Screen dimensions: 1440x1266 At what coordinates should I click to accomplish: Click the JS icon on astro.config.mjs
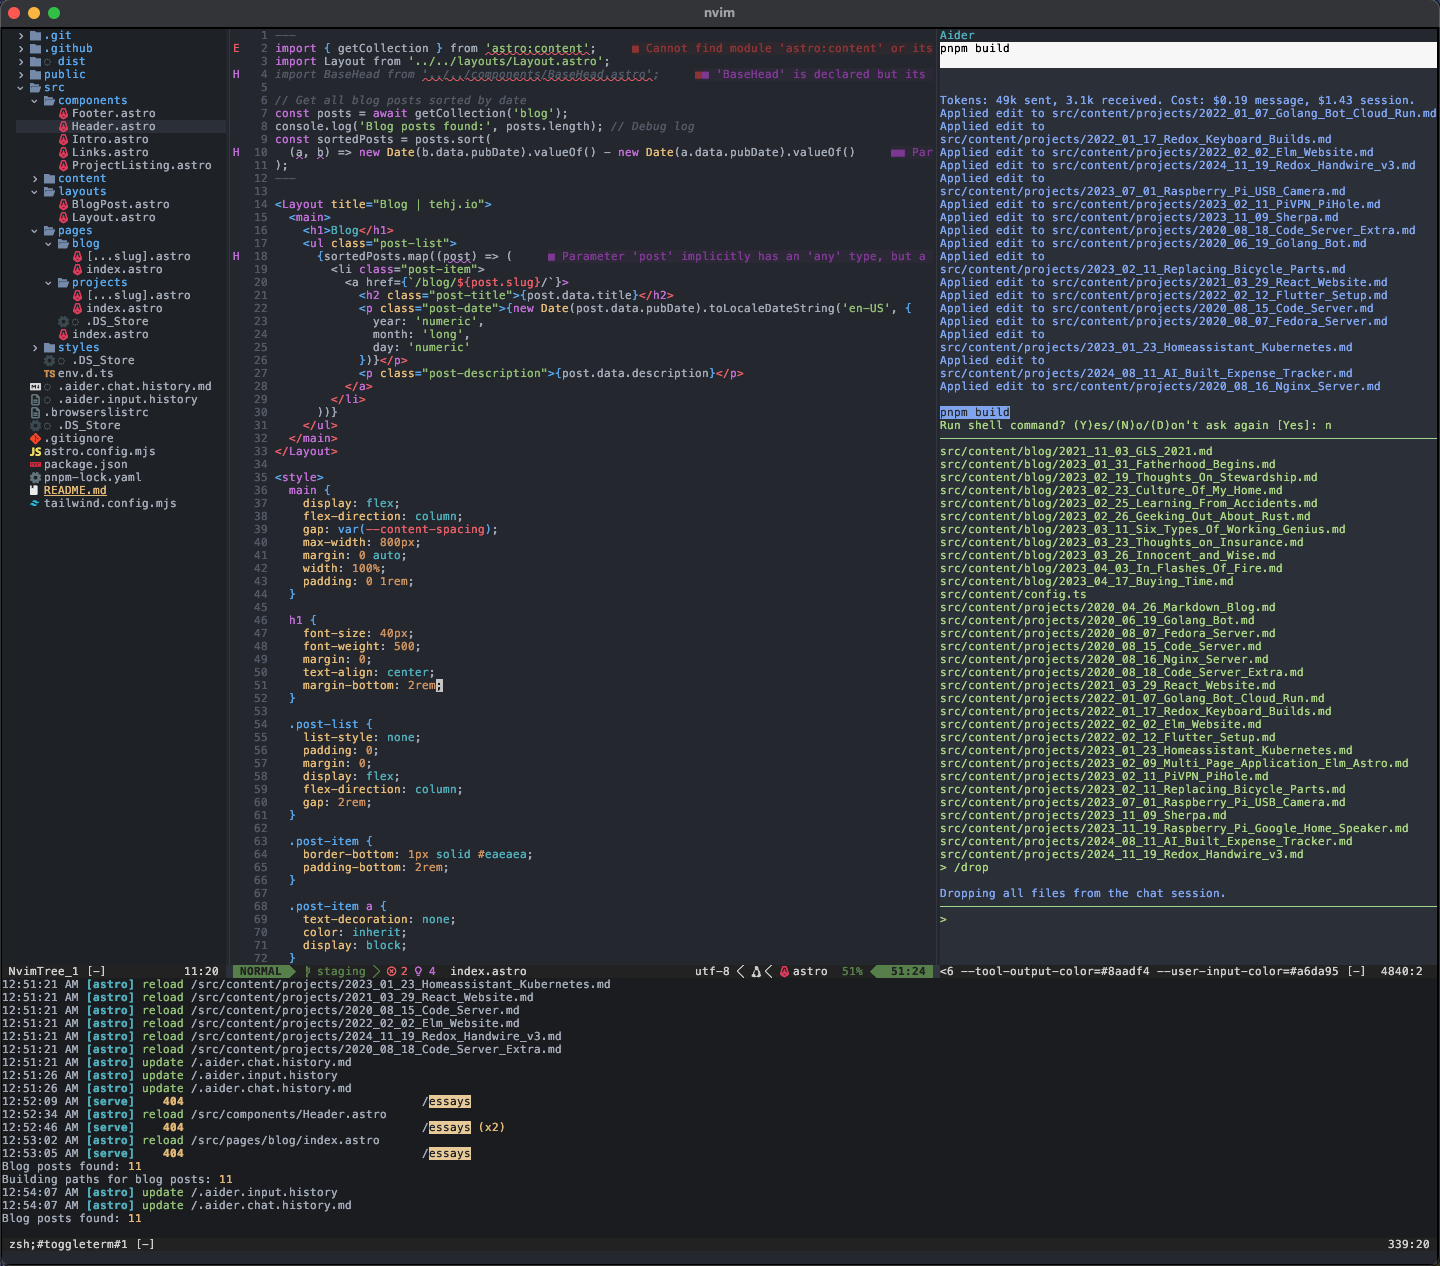35,452
